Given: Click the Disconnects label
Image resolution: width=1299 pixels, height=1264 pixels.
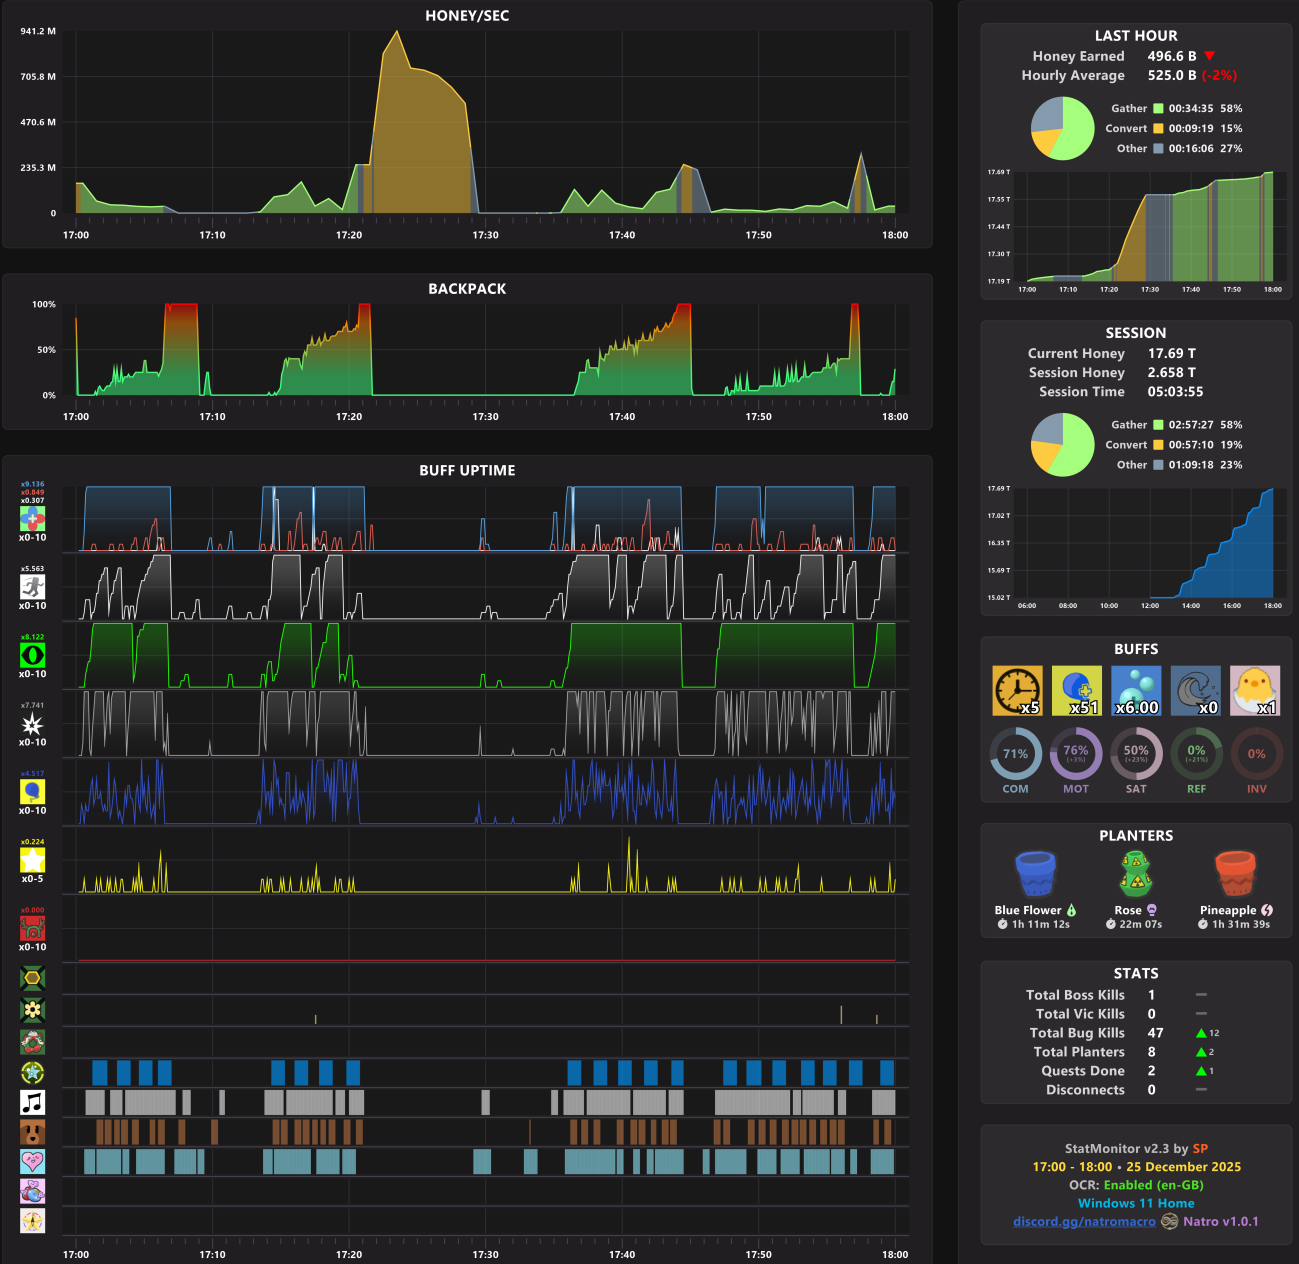Looking at the screenshot, I should [x=1085, y=1090].
